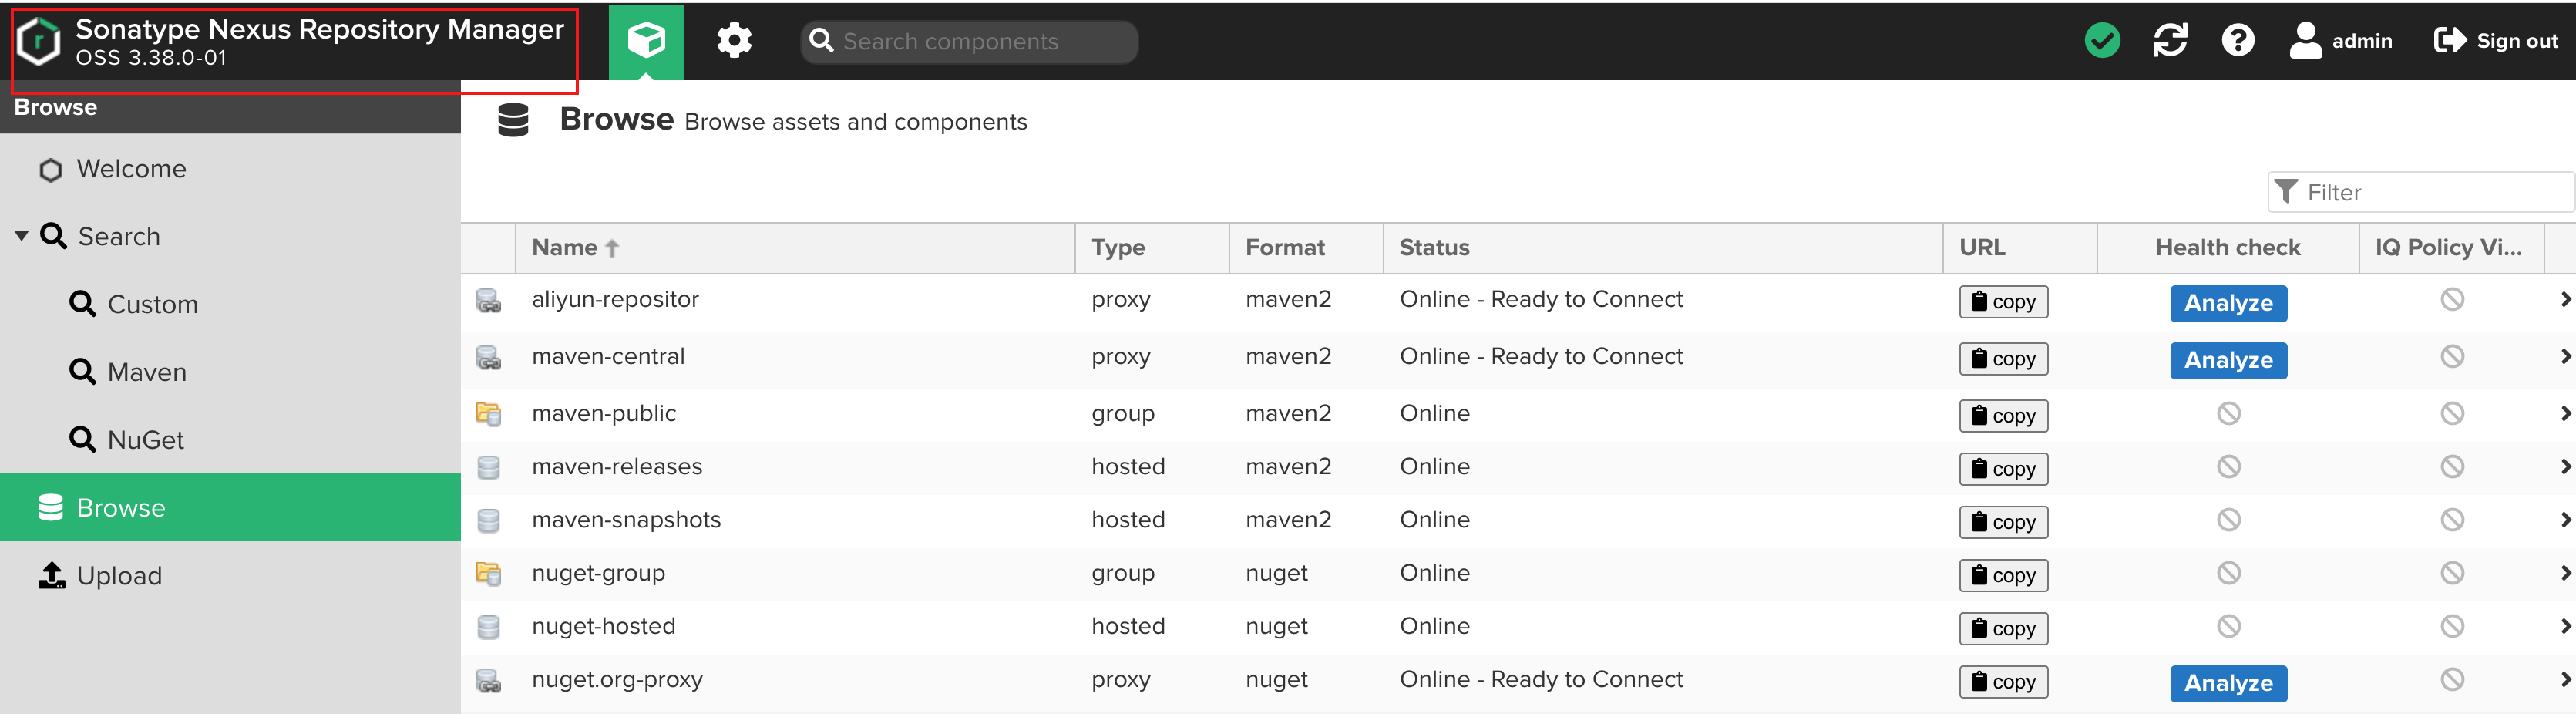This screenshot has height=714, width=2576.
Task: Click the Filter input field
Action: point(2420,192)
